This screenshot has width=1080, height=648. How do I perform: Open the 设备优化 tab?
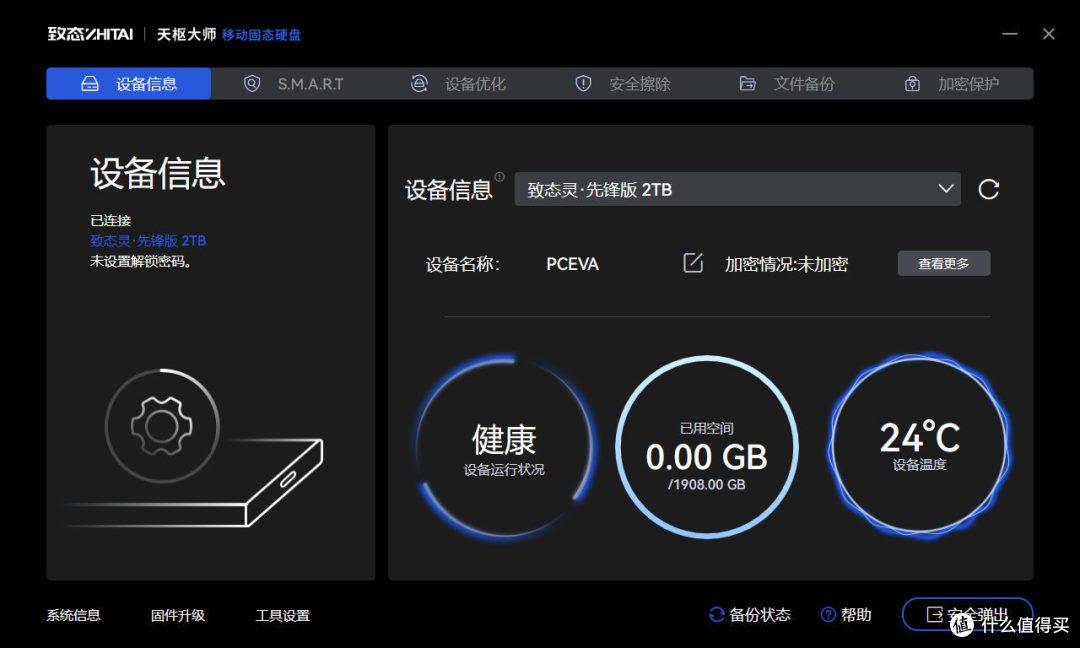click(458, 83)
